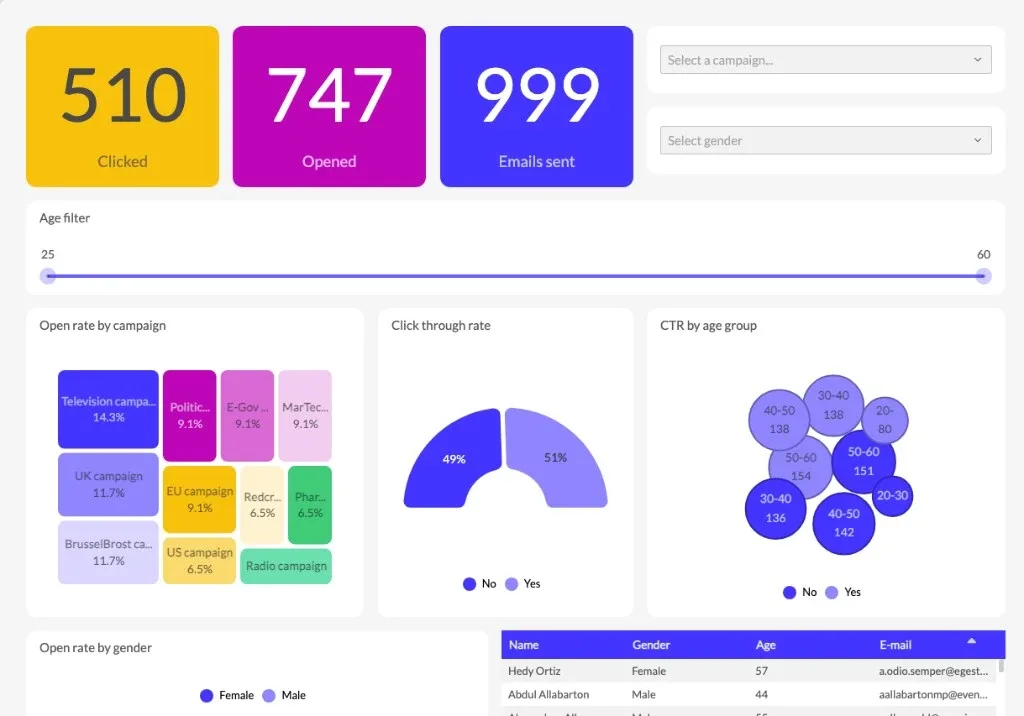Click the a.odio.semper@egest... email cell
The width and height of the screenshot is (1024, 716).
click(933, 671)
